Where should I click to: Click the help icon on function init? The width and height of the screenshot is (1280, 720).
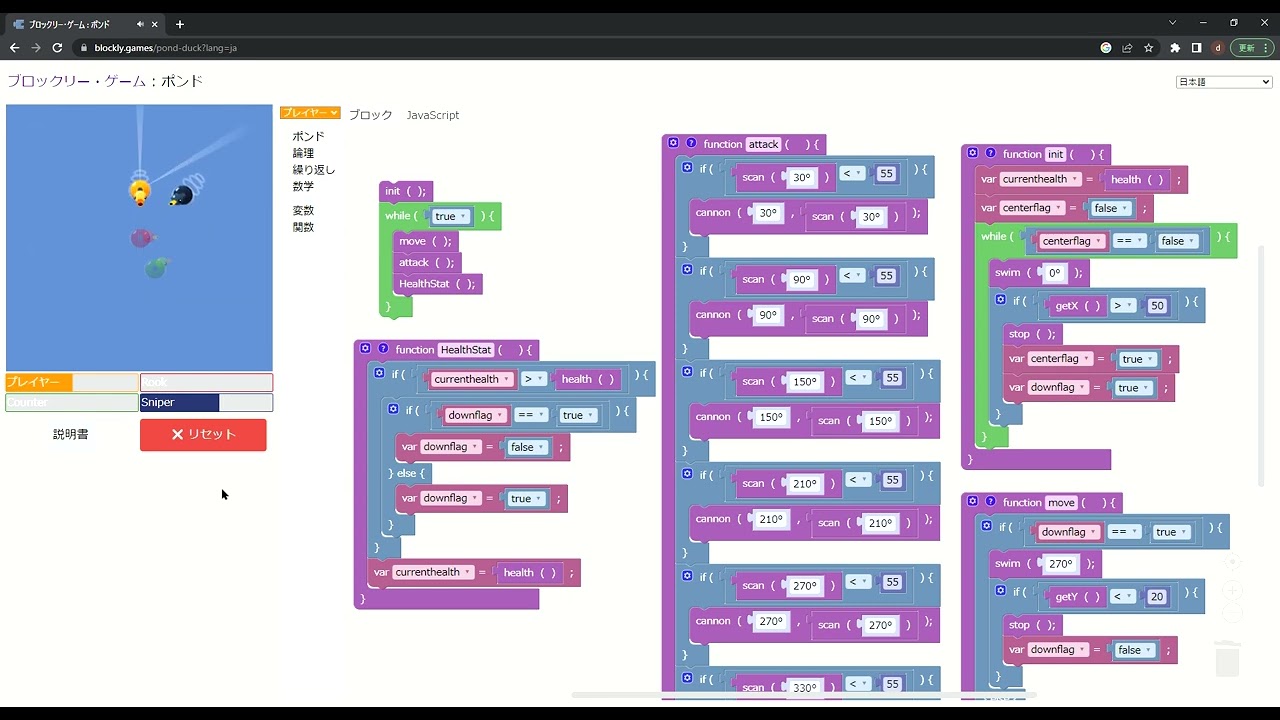991,154
